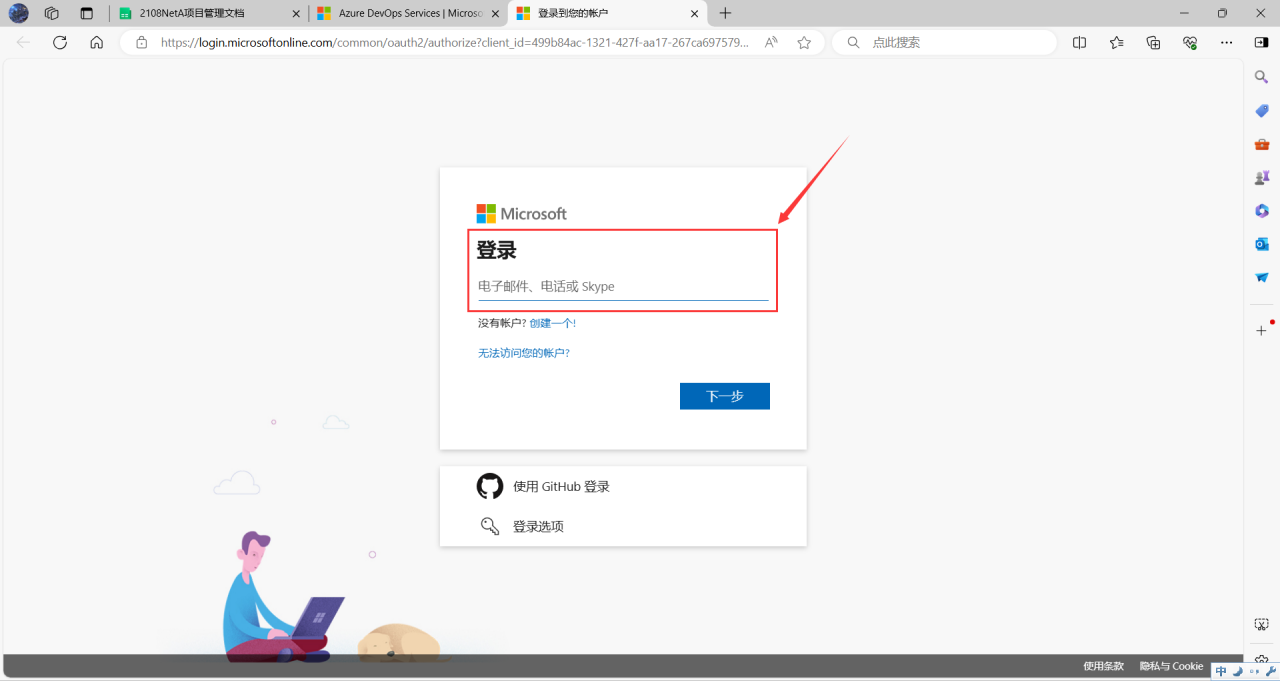Customize sidebar with plus icon
The width and height of the screenshot is (1280, 681).
pos(1261,330)
